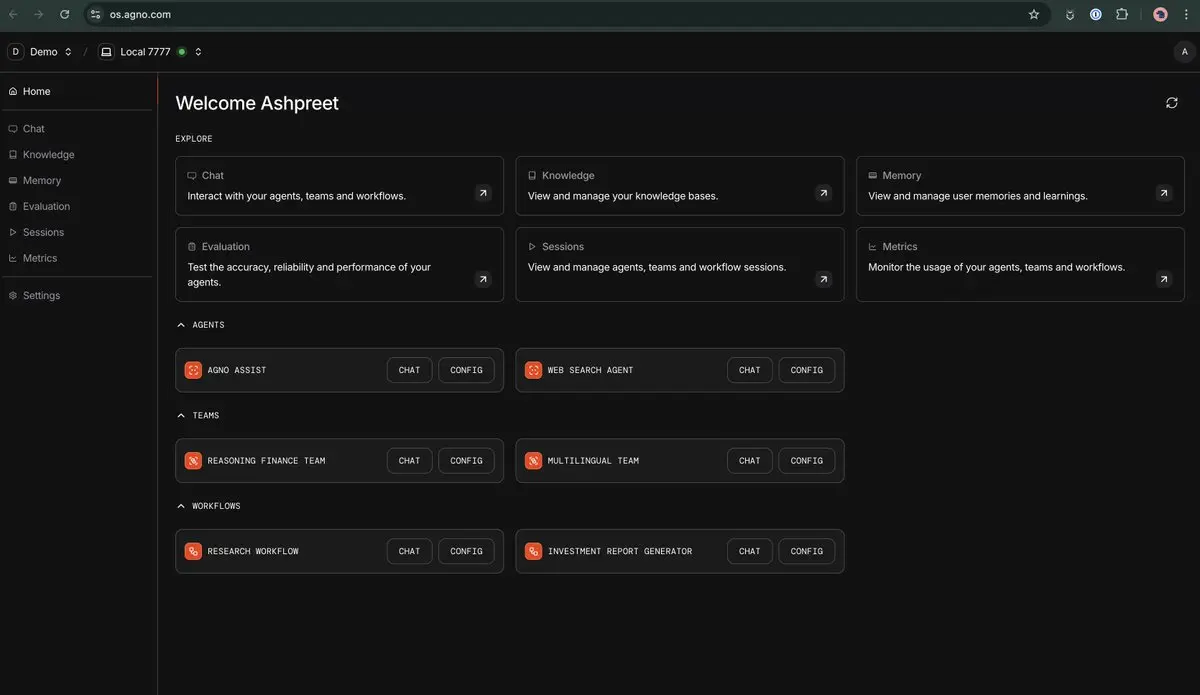Viewport: 1200px width, 695px height.
Task: Click Config button for Web Search Agent
Action: [x=807, y=370]
